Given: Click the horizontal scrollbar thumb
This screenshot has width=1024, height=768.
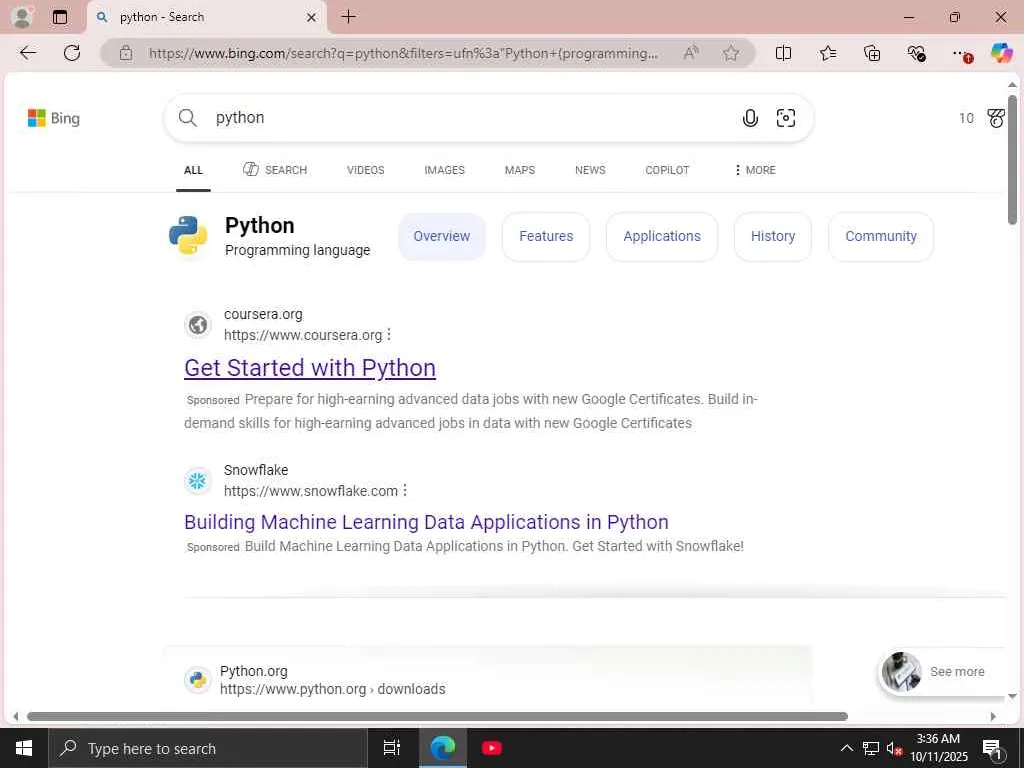Looking at the screenshot, I should coord(438,716).
